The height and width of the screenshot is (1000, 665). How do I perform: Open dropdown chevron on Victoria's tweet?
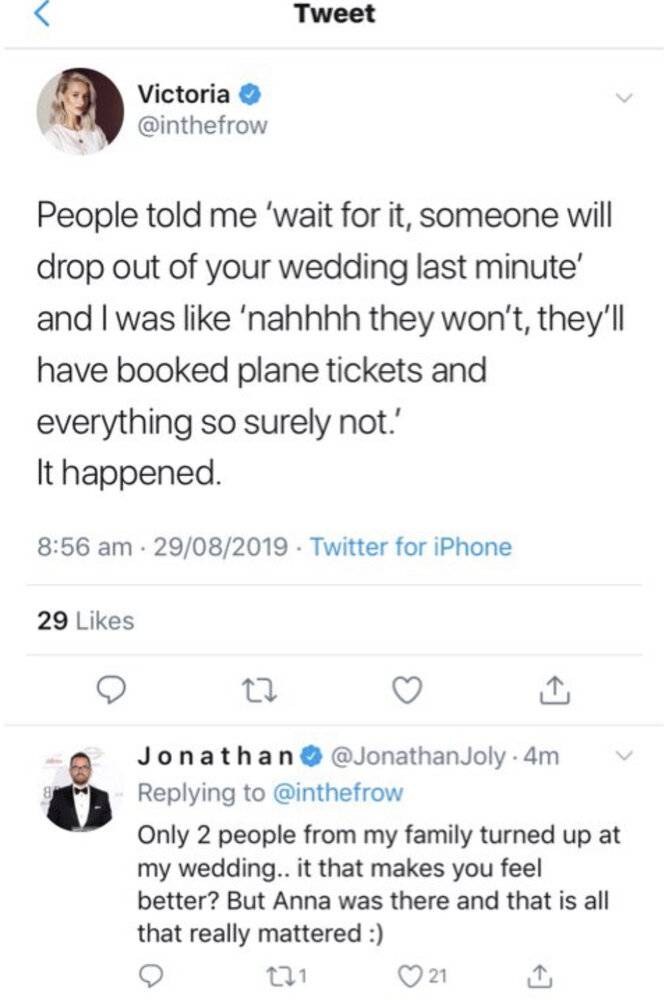click(x=624, y=98)
